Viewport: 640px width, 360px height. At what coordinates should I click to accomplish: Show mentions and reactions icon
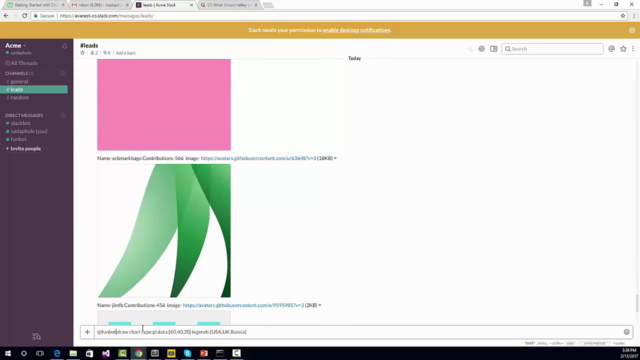(611, 49)
